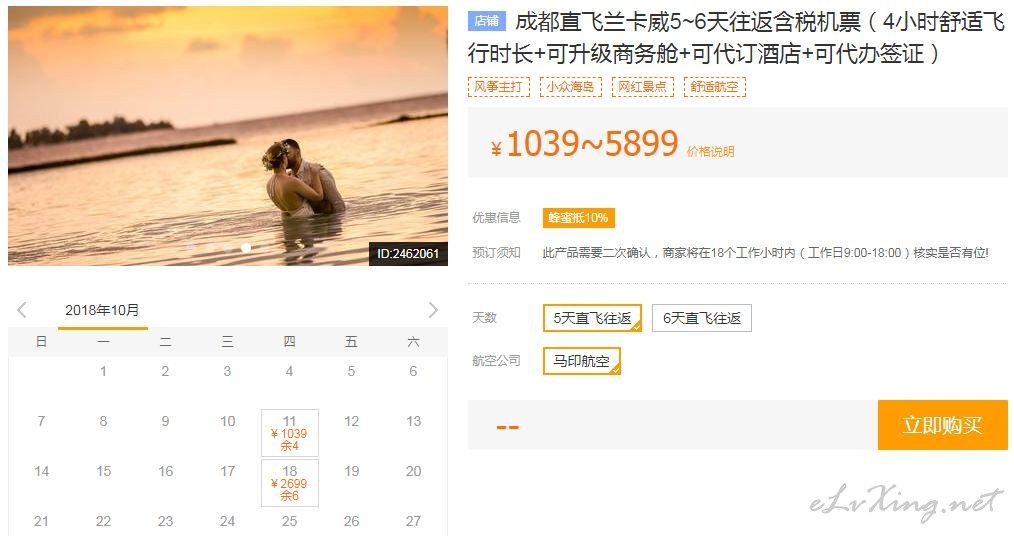Select October 11 priced ¥1039
This screenshot has height=536, width=1014.
pos(290,433)
